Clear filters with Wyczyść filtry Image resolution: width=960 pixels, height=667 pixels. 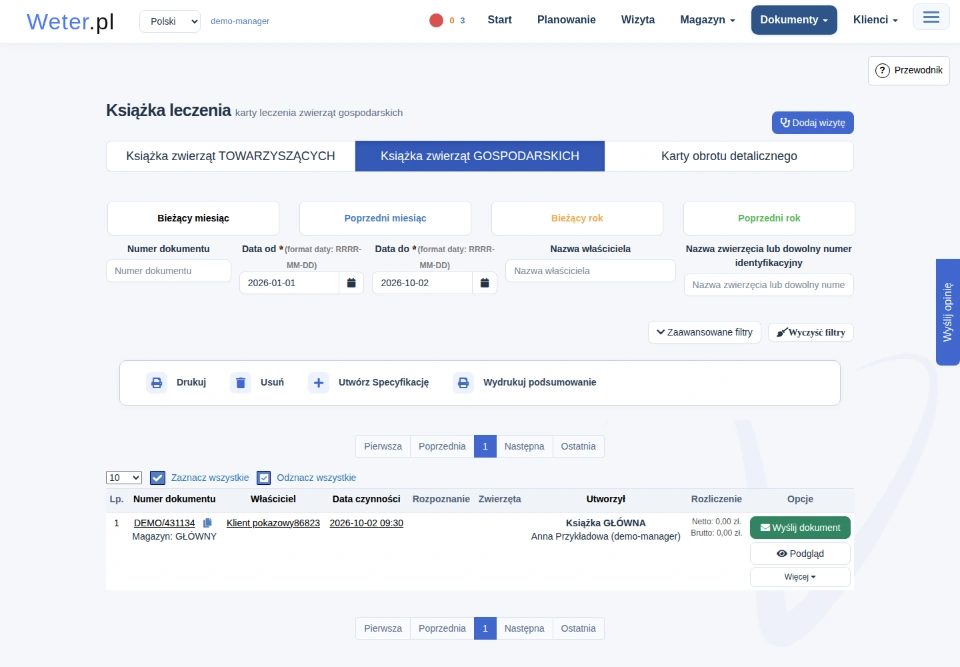click(x=811, y=333)
